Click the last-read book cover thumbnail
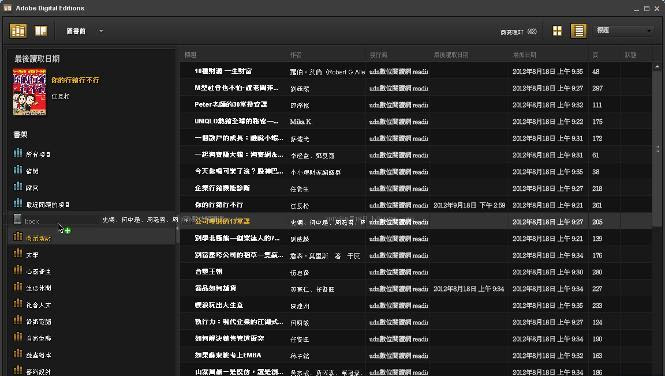 coord(29,92)
